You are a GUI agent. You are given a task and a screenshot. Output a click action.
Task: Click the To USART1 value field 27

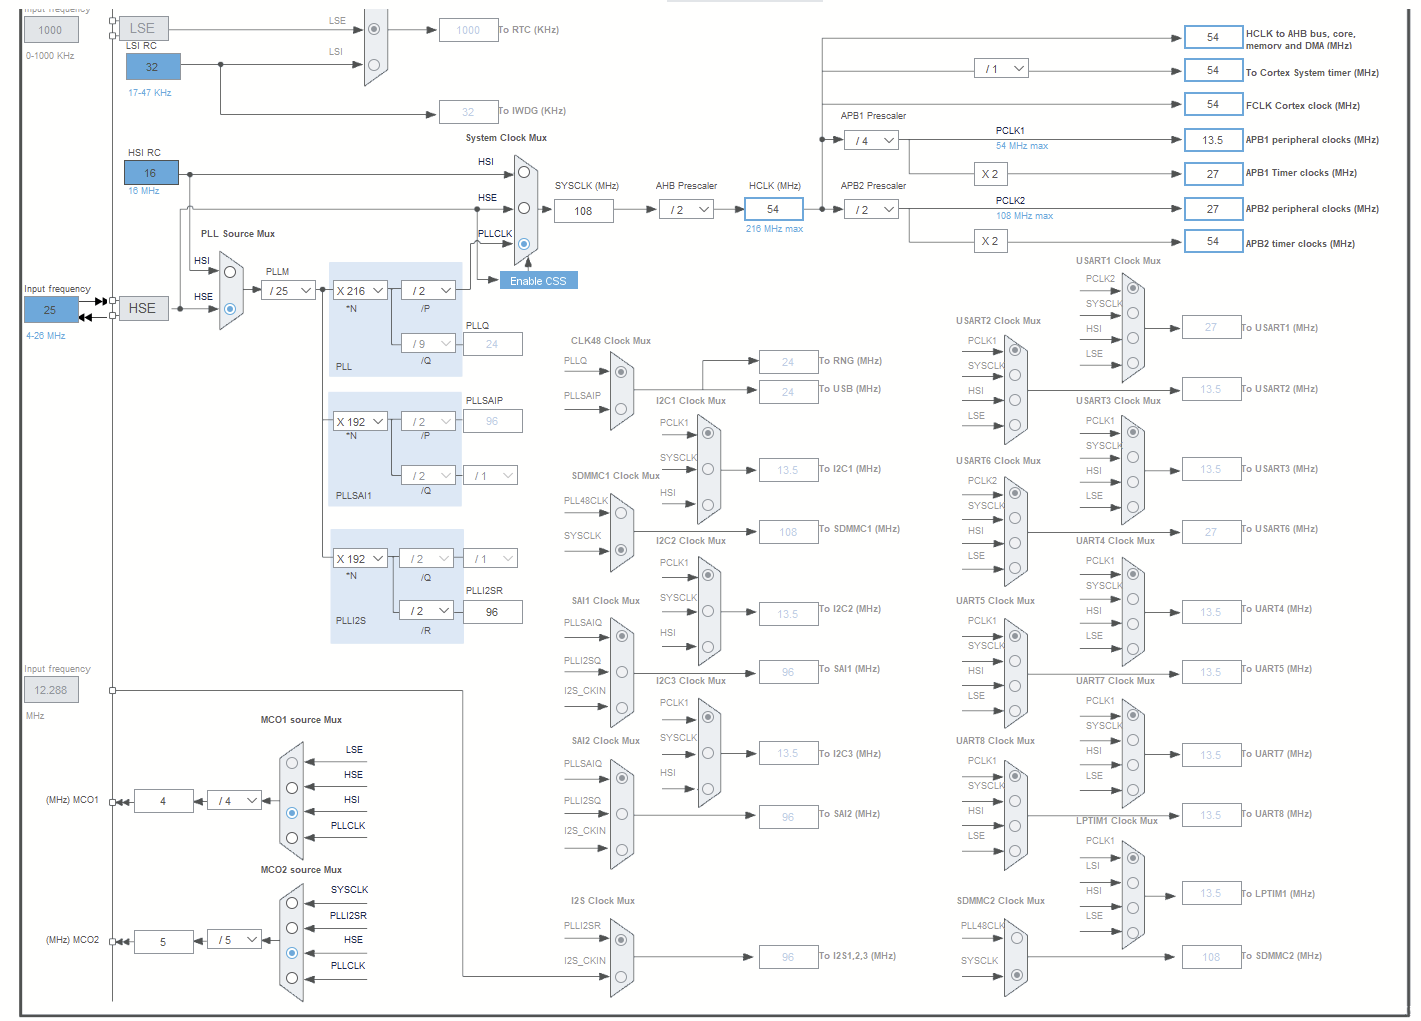click(x=1211, y=327)
